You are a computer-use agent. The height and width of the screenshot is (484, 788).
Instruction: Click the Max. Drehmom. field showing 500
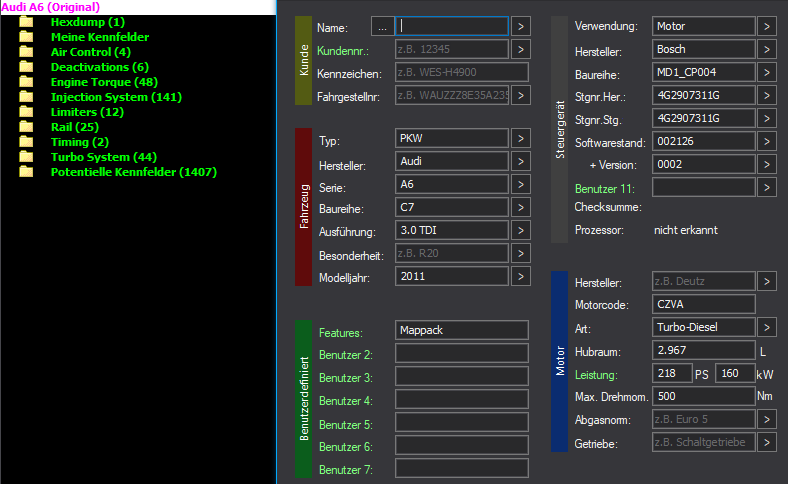point(704,397)
